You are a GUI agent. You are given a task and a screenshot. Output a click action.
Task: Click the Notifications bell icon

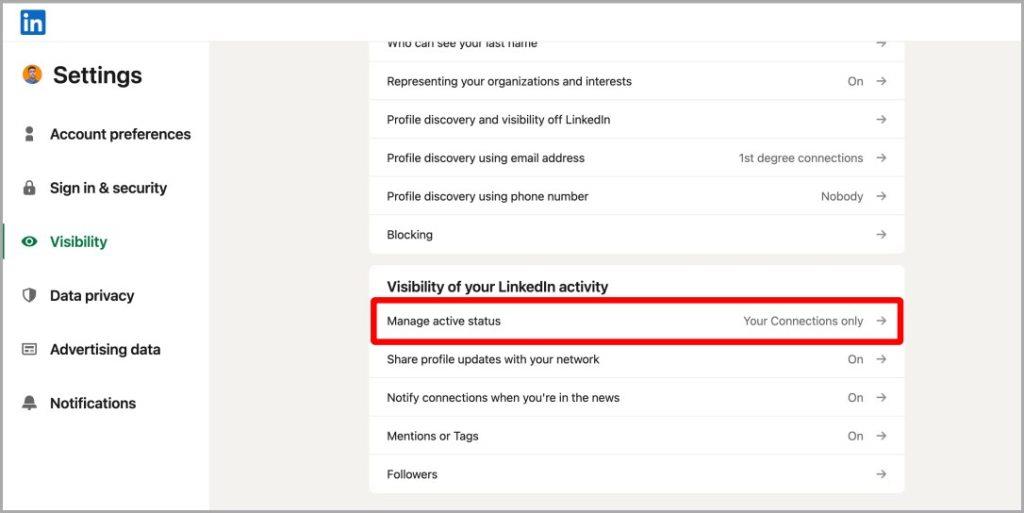click(x=29, y=403)
